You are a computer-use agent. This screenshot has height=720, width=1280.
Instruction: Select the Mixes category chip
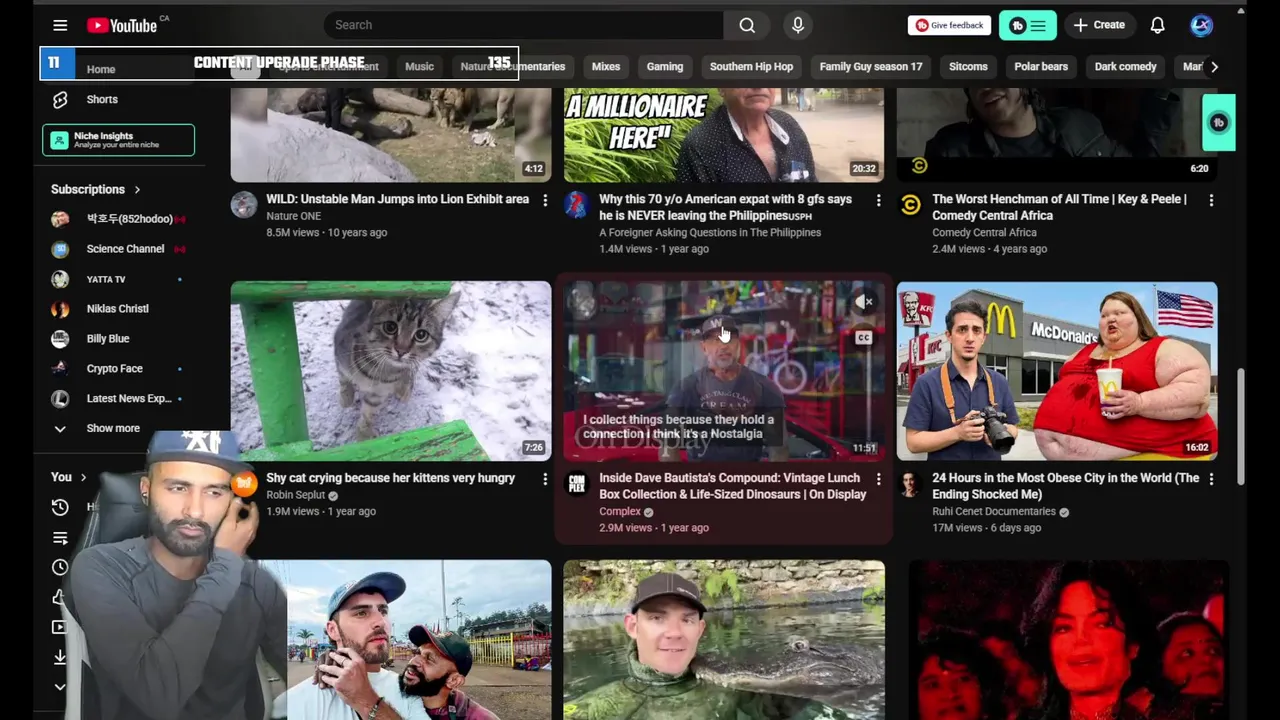(x=606, y=66)
